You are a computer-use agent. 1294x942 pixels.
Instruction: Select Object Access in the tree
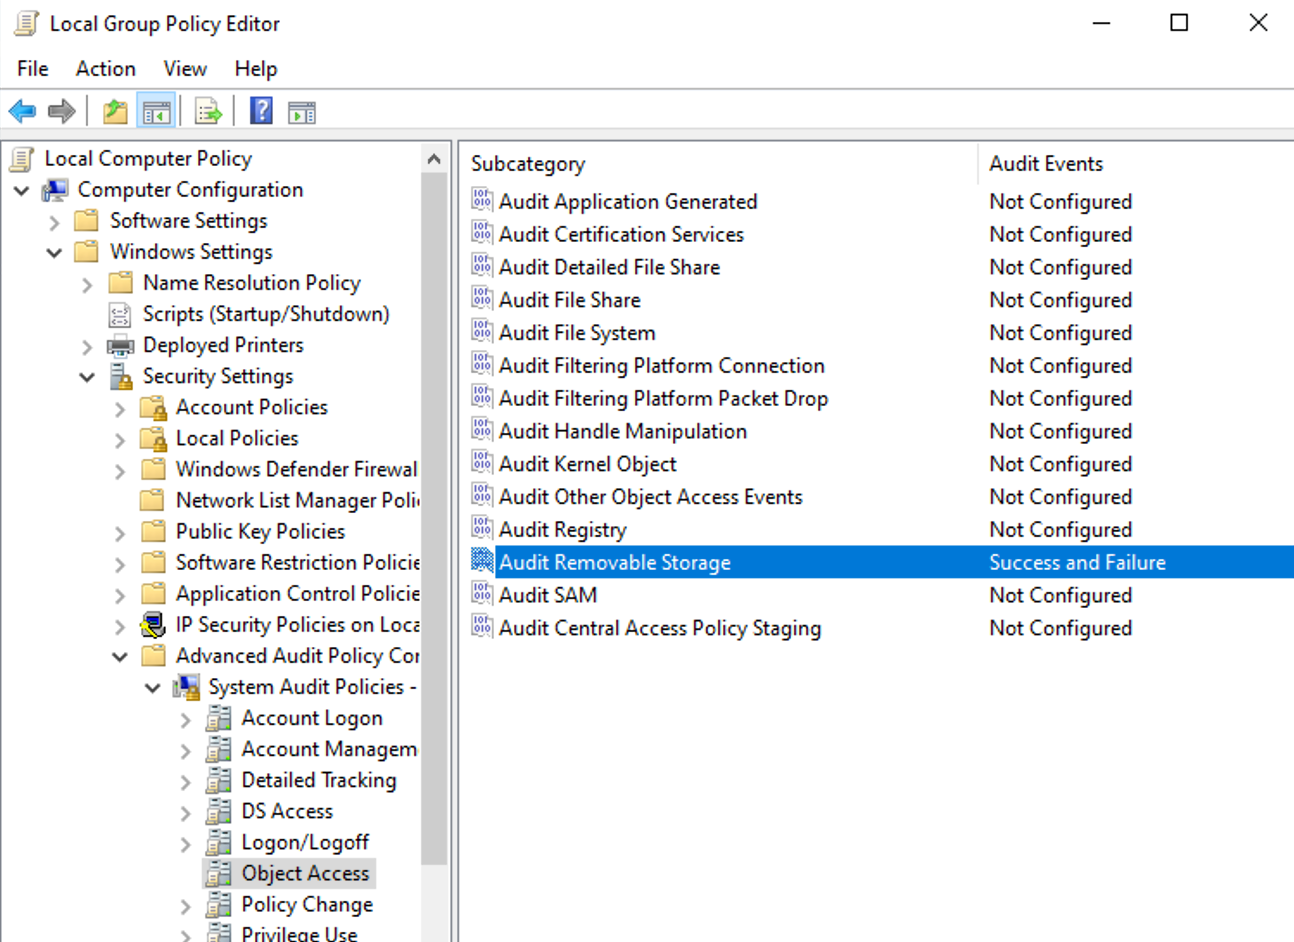[305, 873]
